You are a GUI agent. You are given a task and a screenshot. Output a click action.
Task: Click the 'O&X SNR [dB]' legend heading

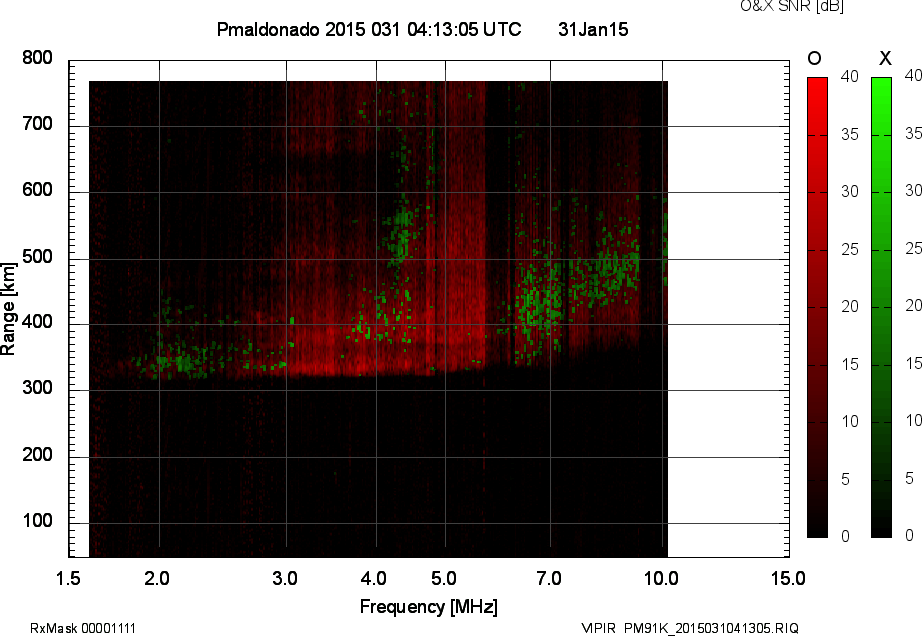tap(791, 6)
